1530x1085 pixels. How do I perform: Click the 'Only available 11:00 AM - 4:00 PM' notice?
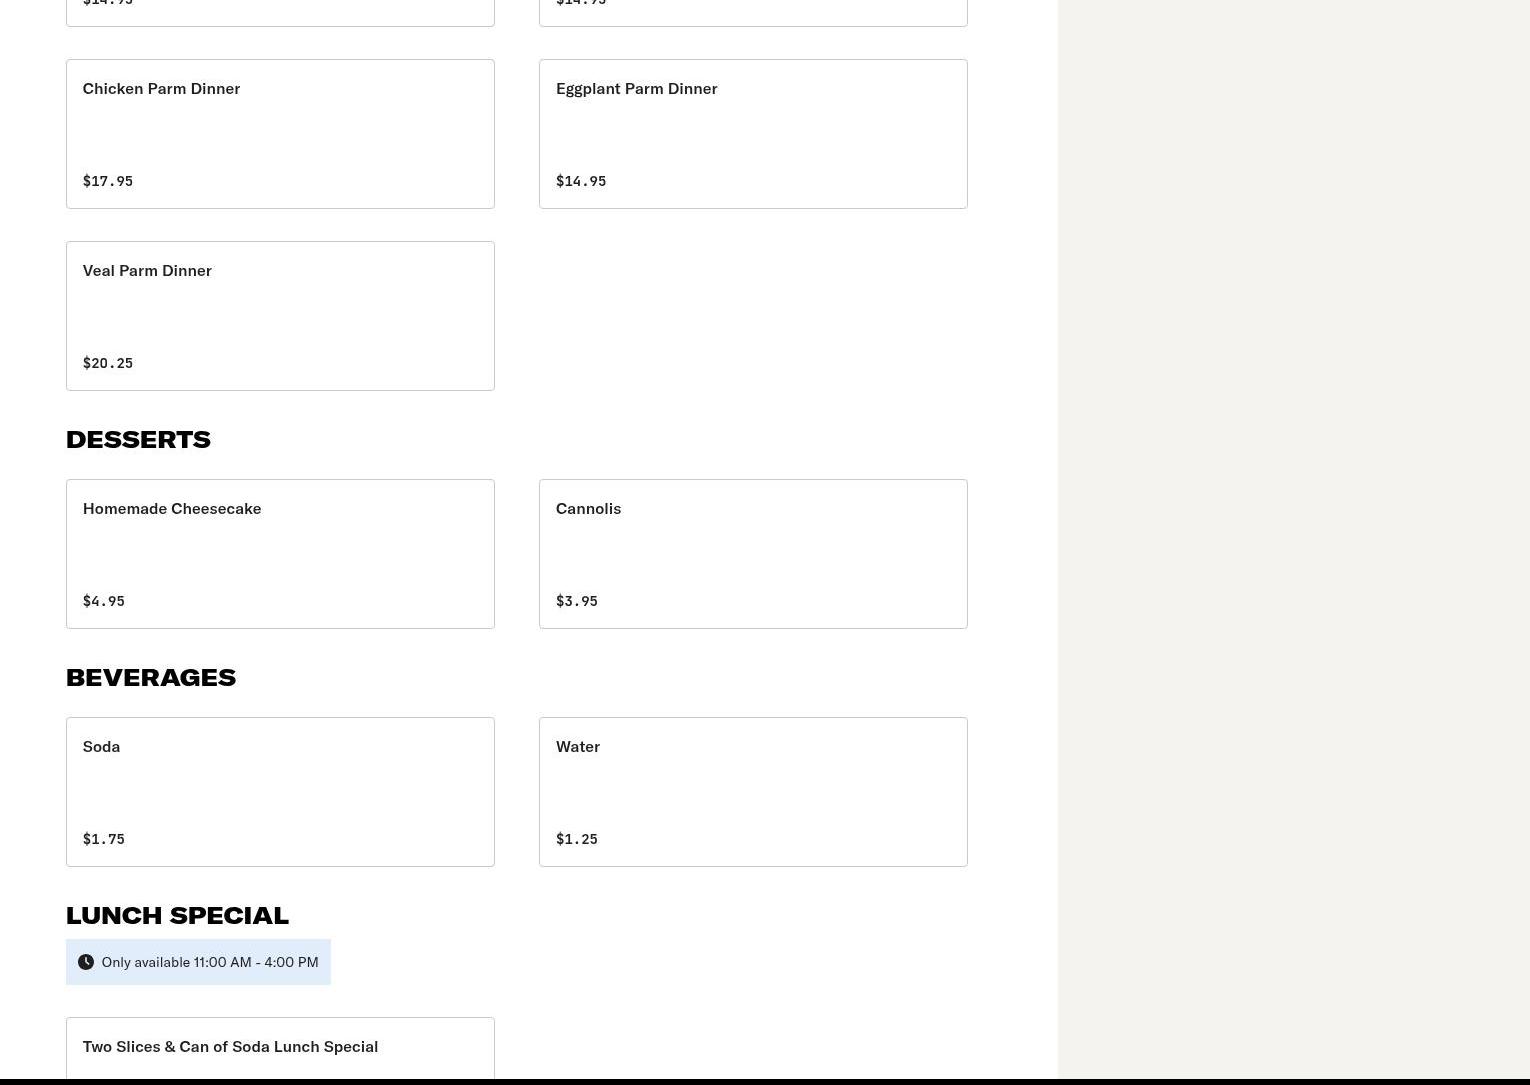[x=198, y=962]
